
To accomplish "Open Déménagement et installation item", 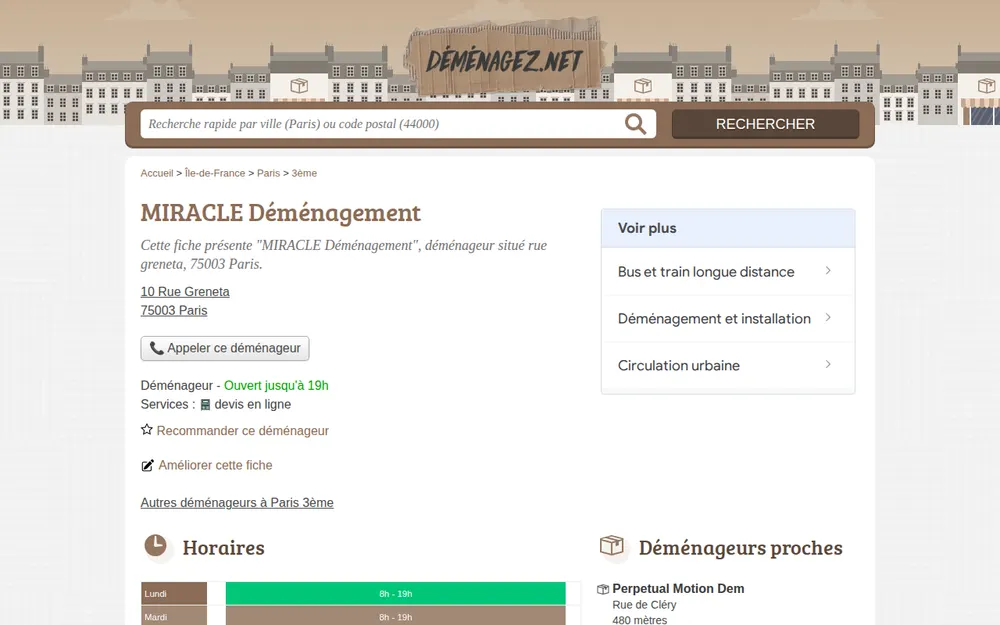I will 728,318.
